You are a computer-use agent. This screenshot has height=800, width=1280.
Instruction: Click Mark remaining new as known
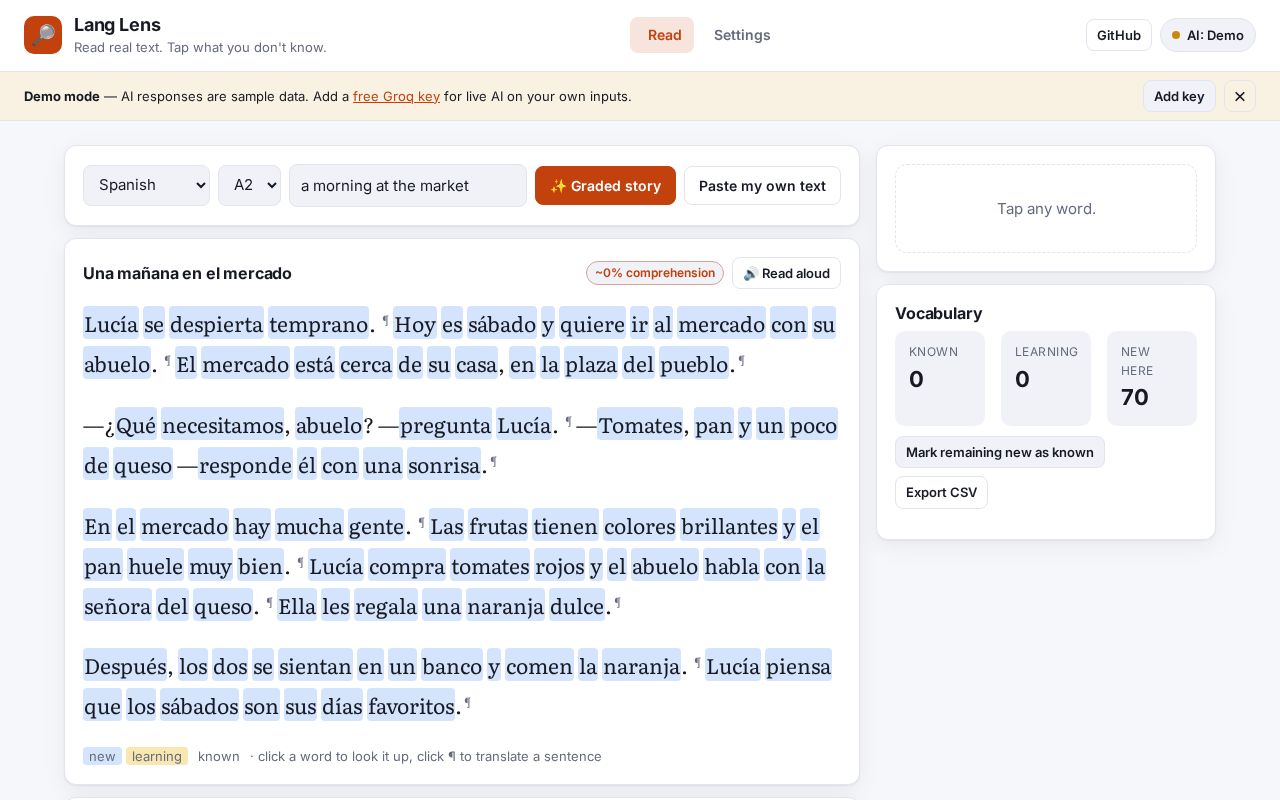click(1000, 452)
